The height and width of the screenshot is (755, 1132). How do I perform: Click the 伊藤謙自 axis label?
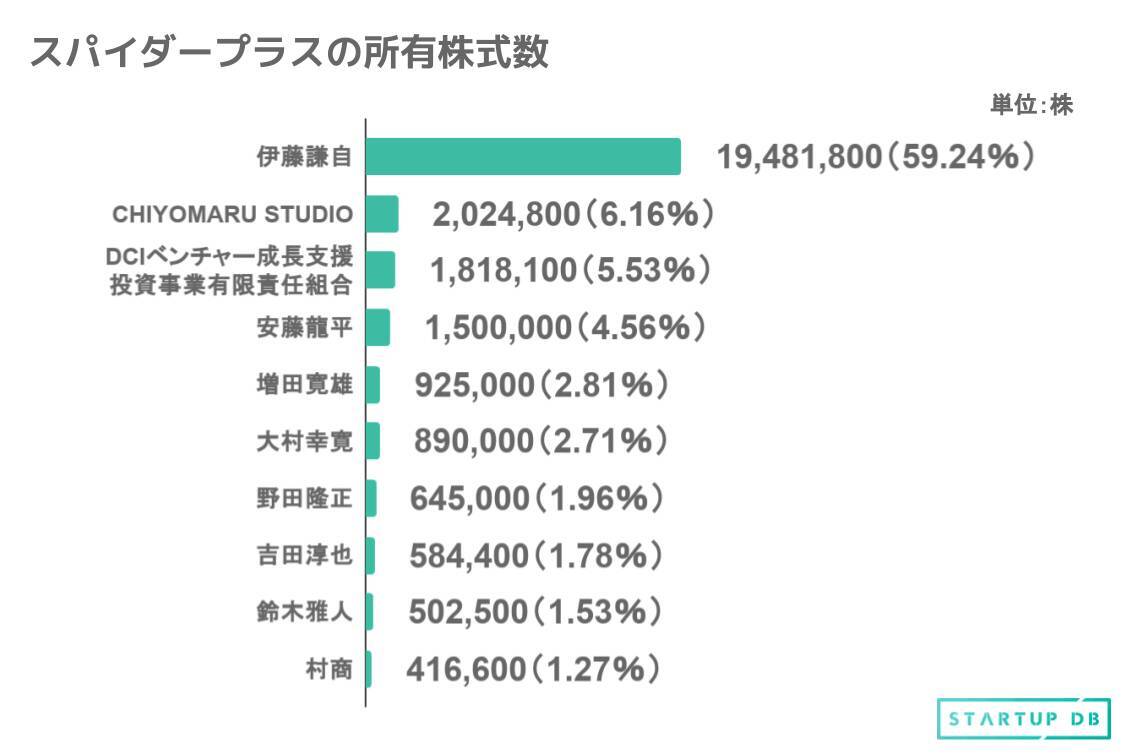[303, 157]
